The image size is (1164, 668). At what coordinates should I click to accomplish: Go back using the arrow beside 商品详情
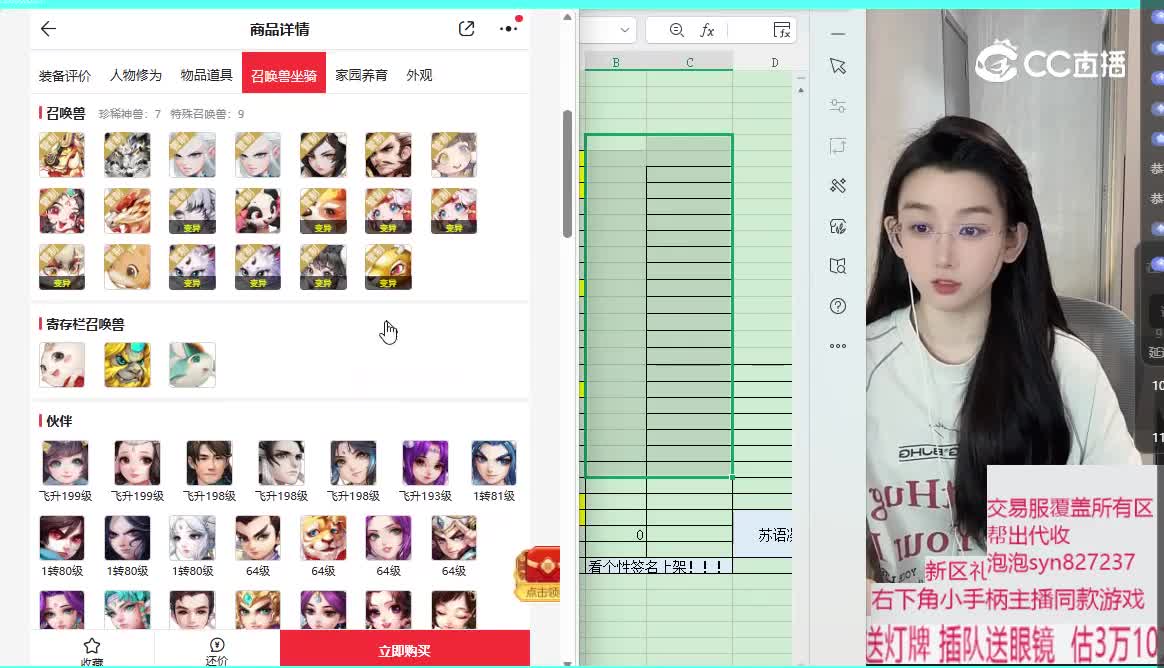click(48, 29)
